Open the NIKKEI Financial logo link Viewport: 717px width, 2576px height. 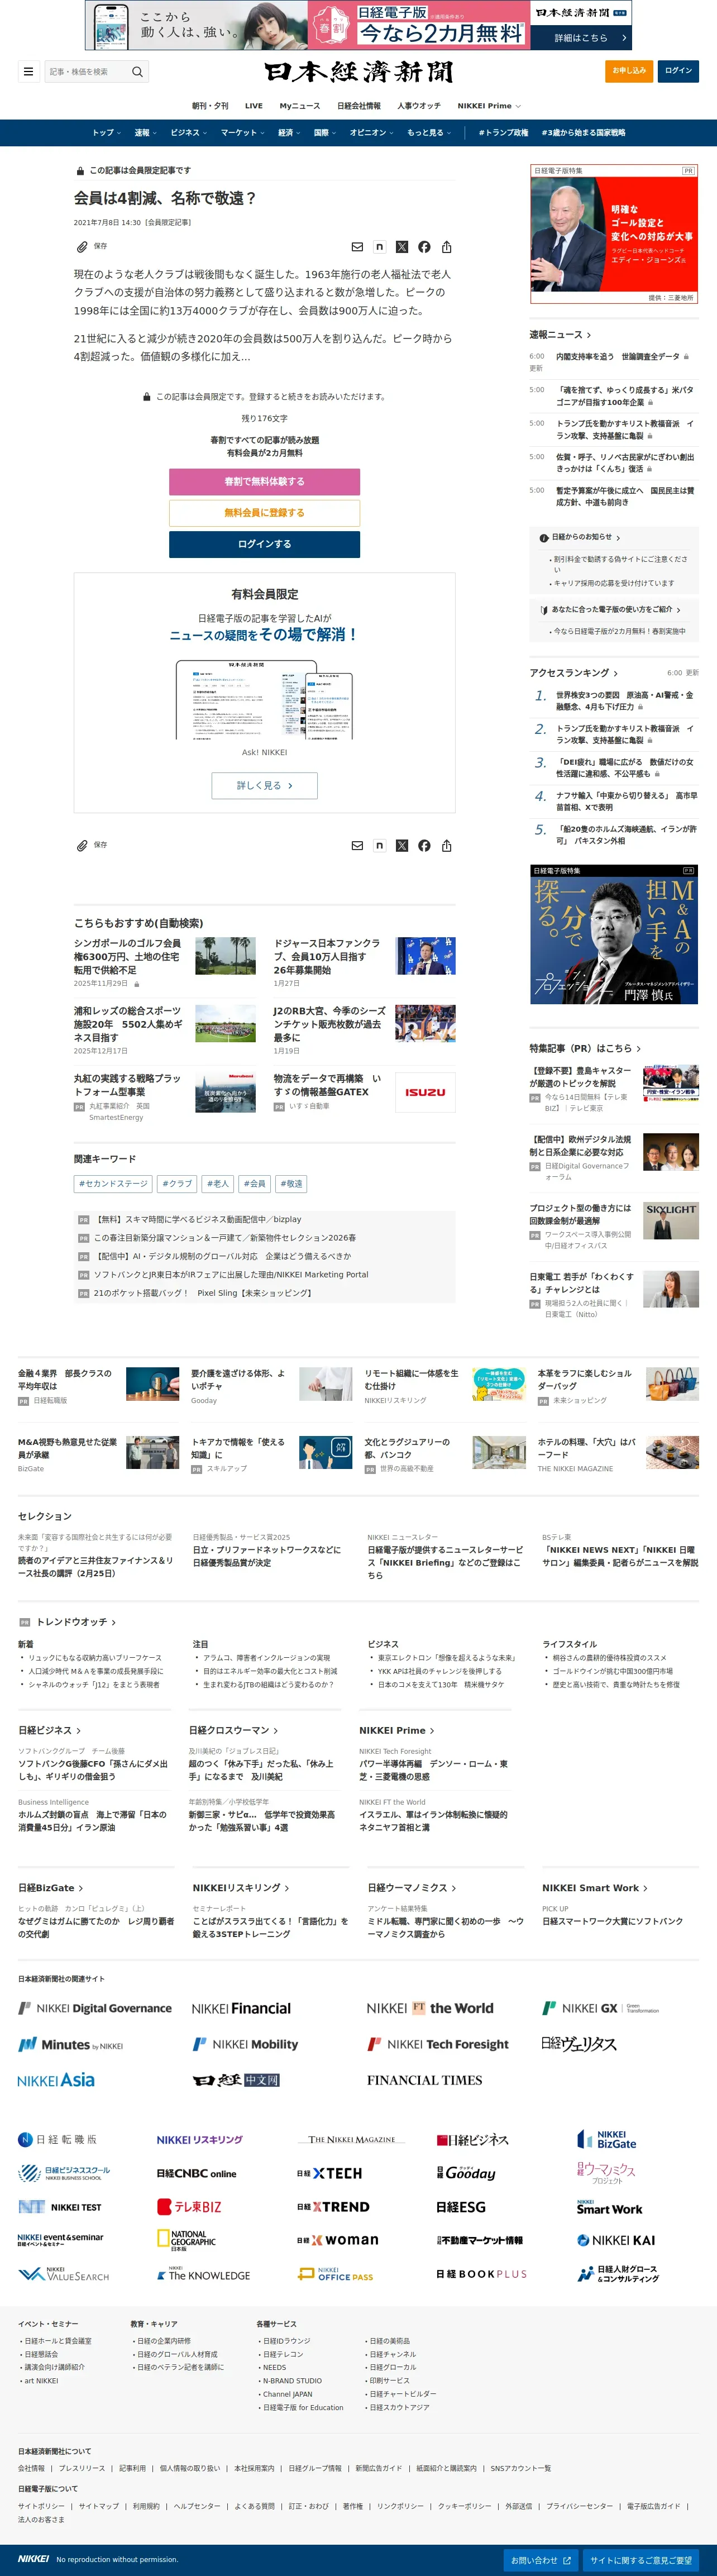click(x=241, y=2008)
